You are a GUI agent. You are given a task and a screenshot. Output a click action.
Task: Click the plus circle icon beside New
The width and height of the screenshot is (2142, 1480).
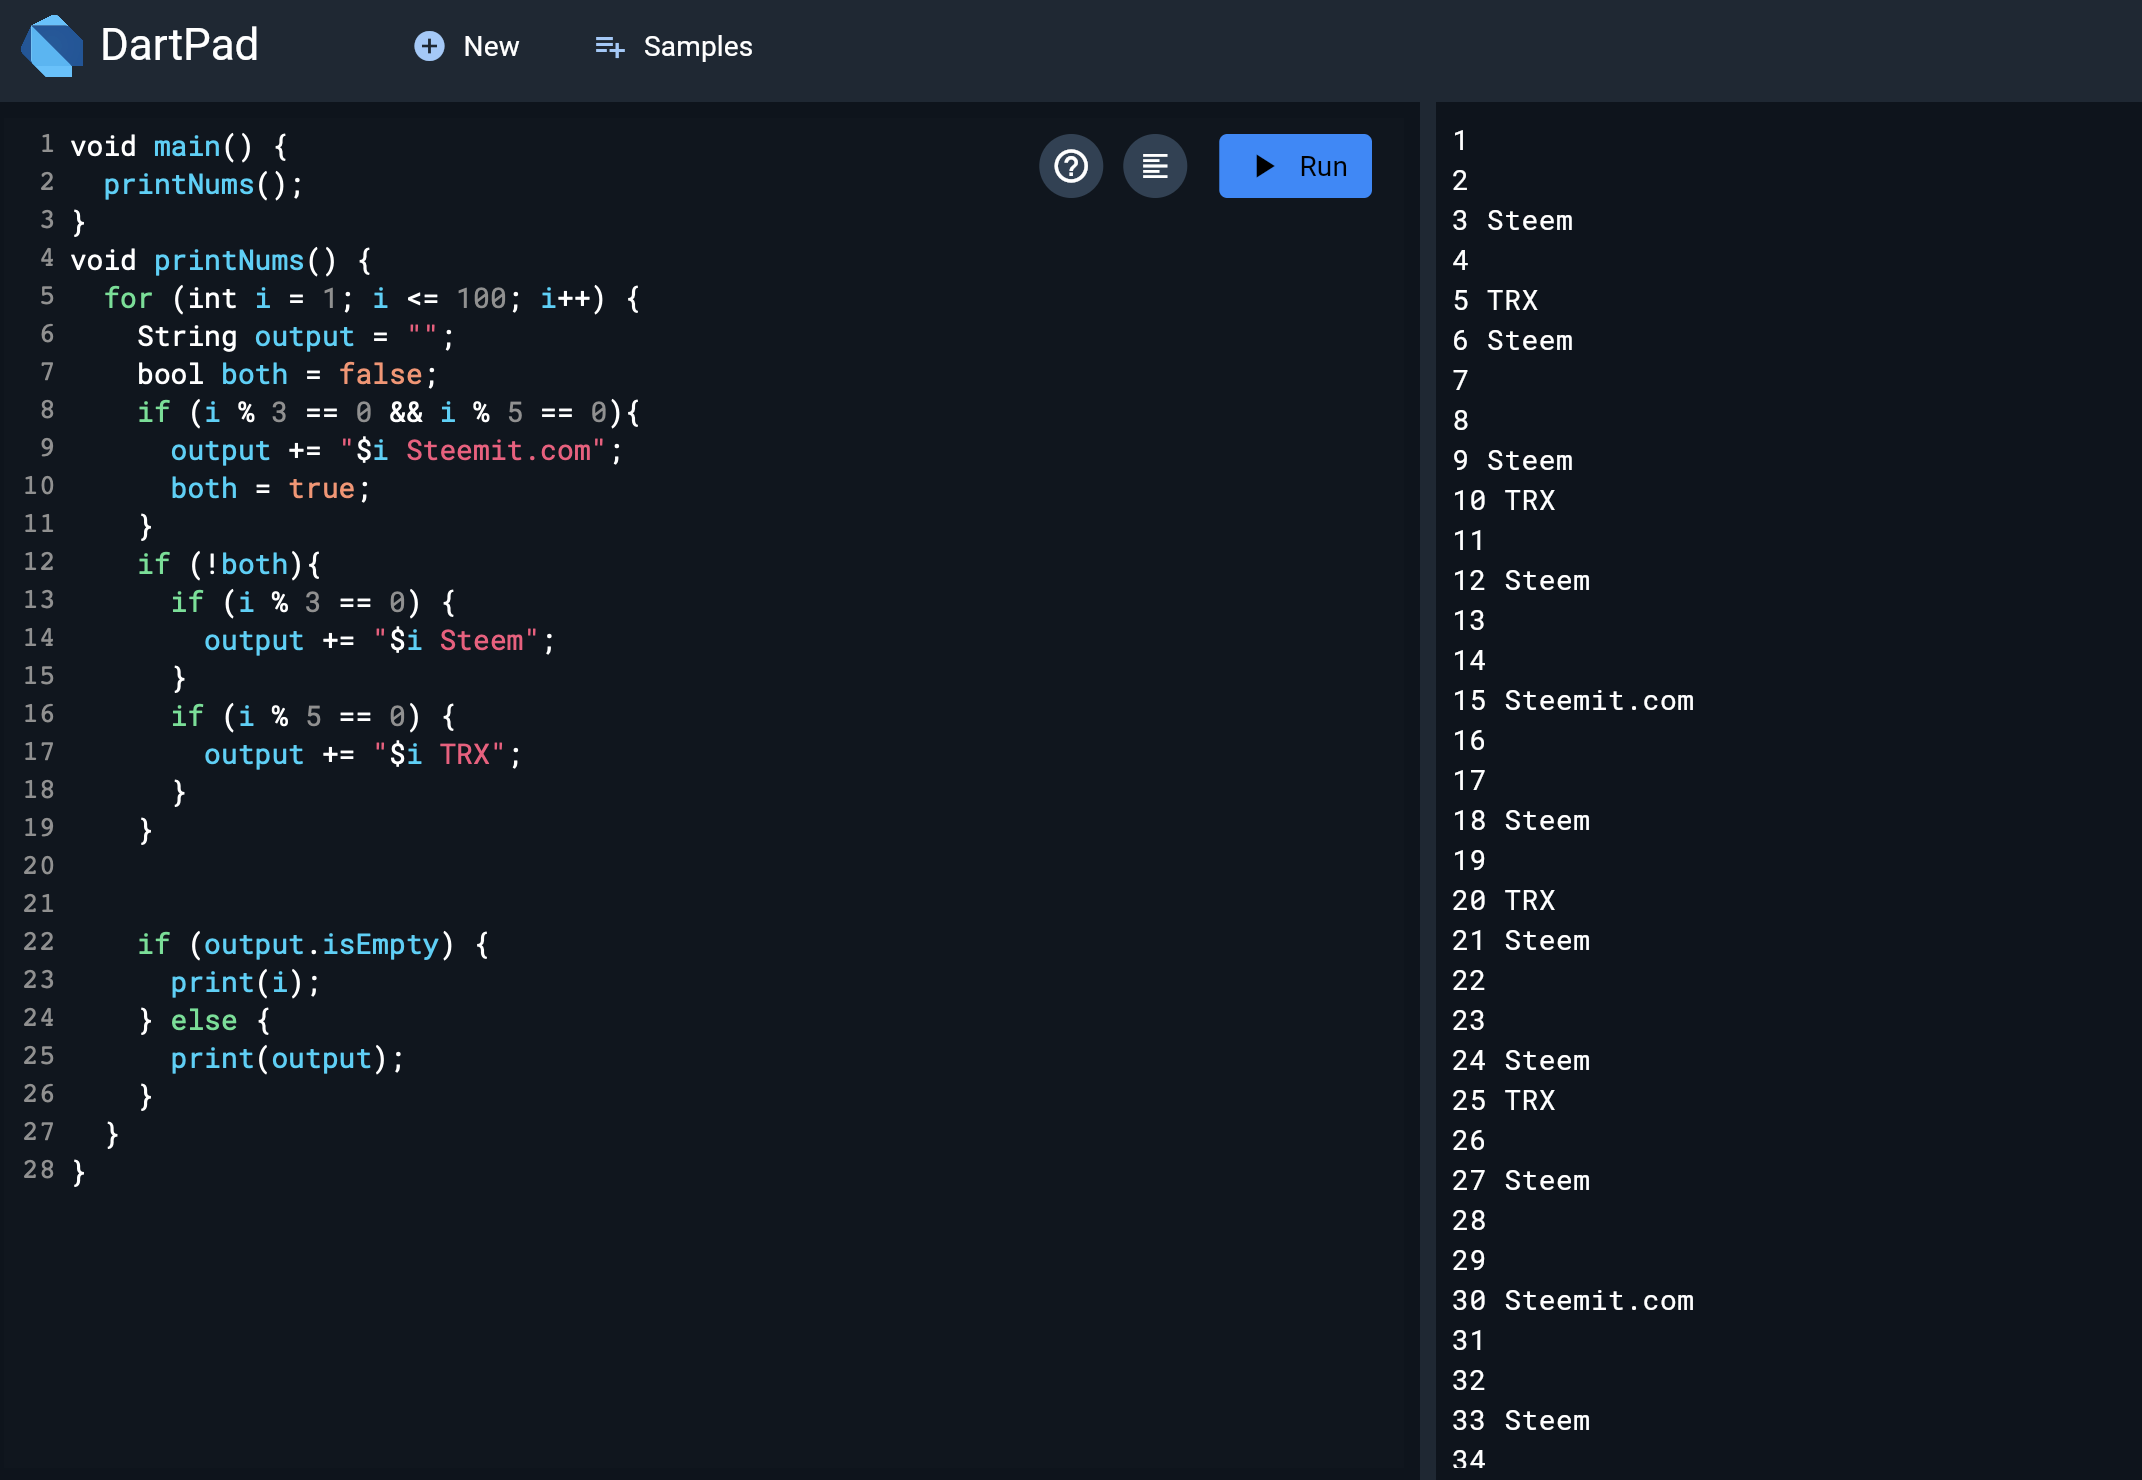click(429, 46)
